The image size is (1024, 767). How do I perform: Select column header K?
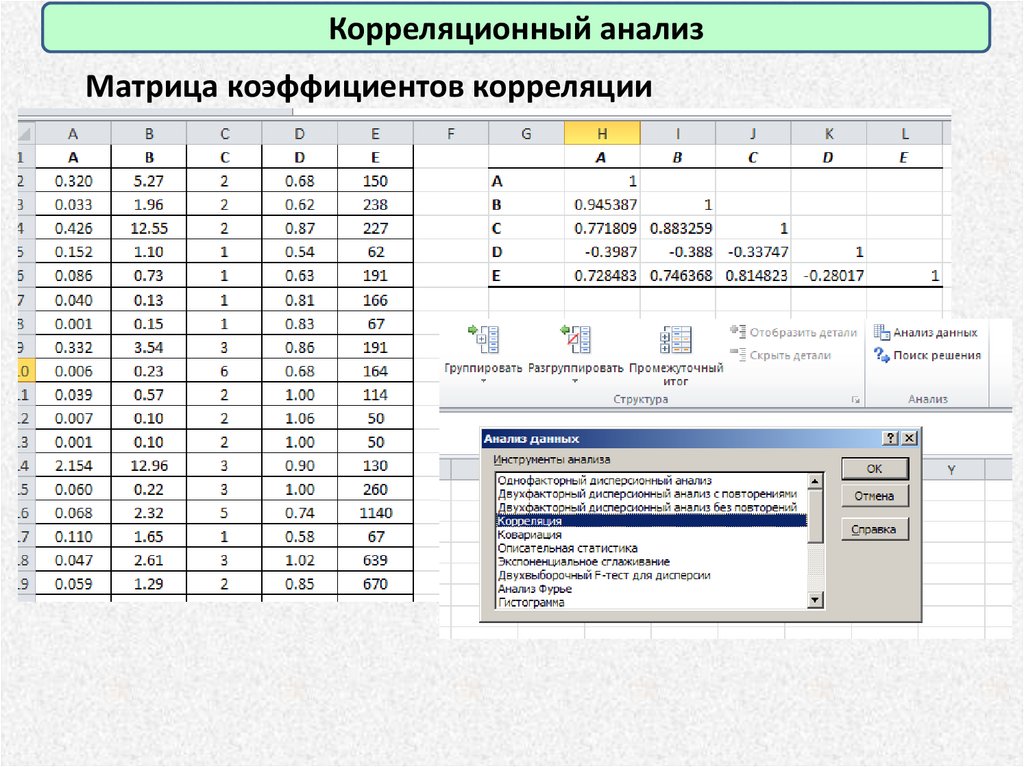[829, 134]
